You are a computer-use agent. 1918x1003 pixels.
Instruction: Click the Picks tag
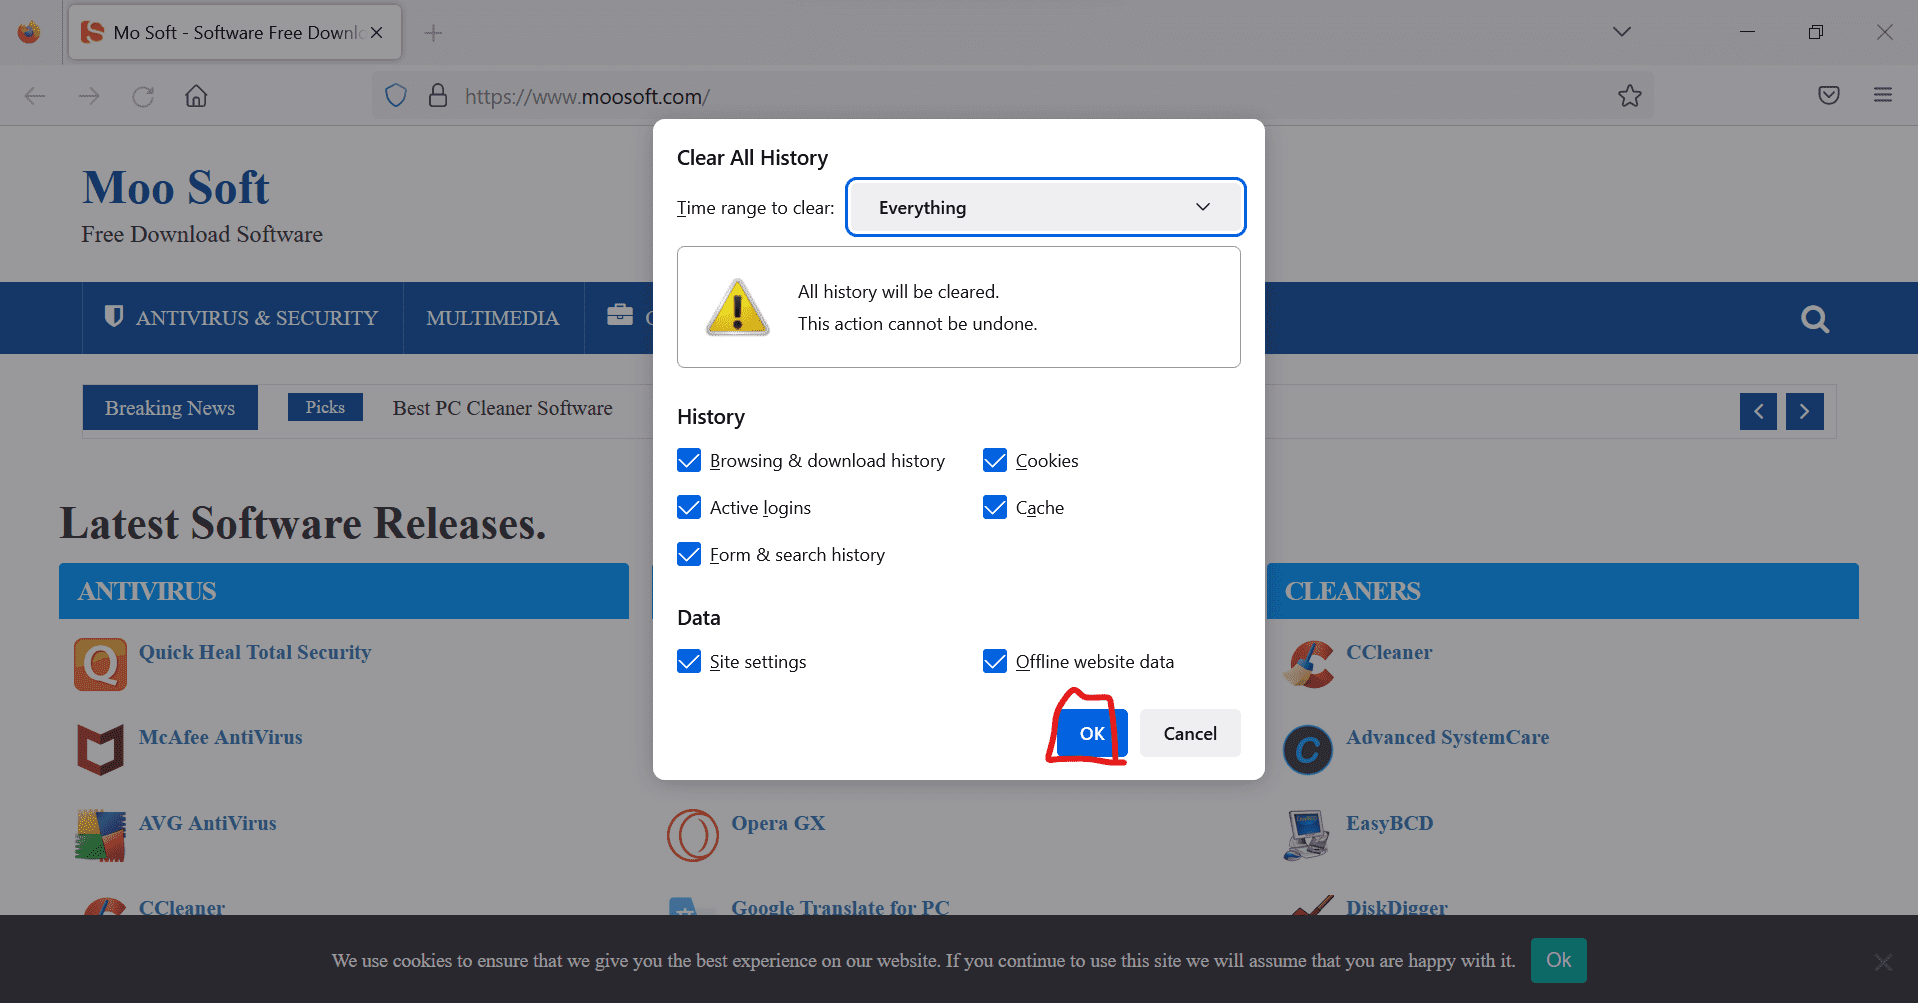coord(325,407)
